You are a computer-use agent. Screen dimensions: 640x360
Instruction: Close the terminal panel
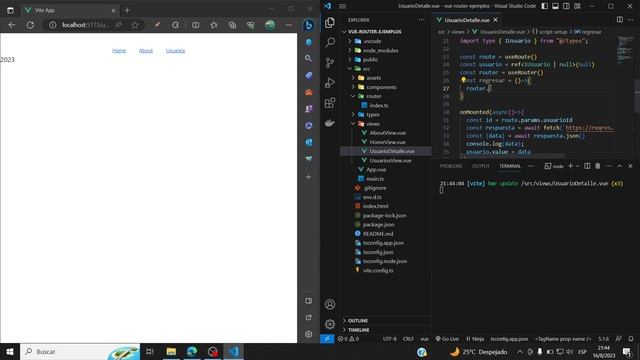pos(630,166)
